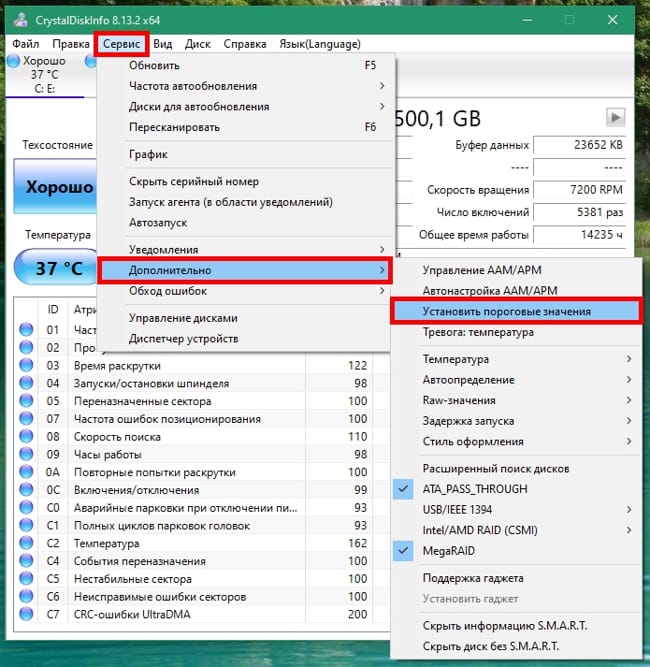The image size is (650, 667).
Task: Click the Хорошо health status button
Action: [56, 186]
